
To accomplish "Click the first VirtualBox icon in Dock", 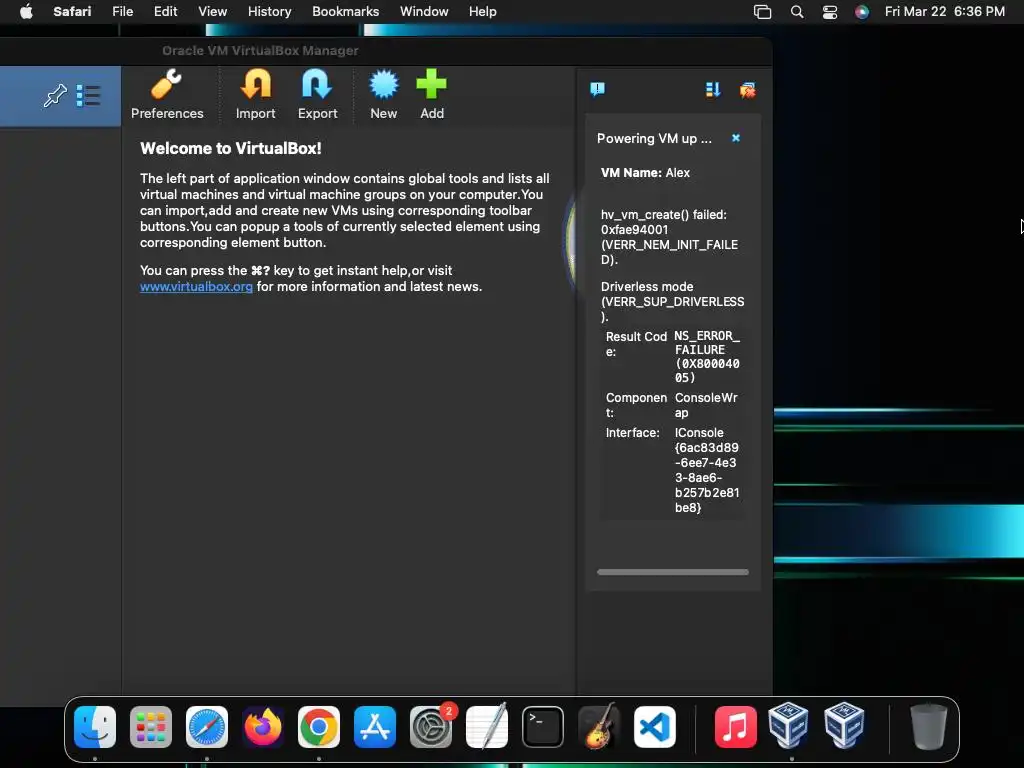I will (x=788, y=725).
